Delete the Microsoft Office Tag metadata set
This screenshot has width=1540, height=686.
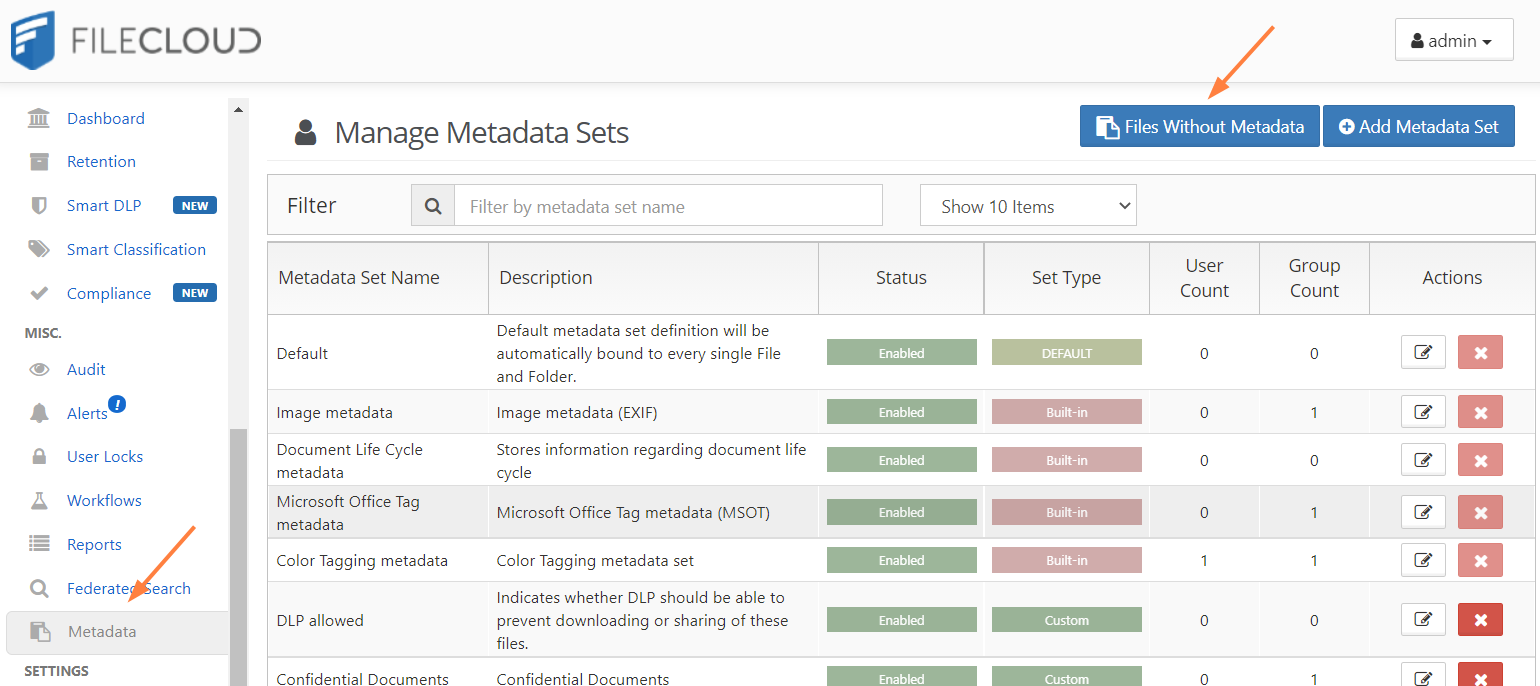pos(1480,512)
